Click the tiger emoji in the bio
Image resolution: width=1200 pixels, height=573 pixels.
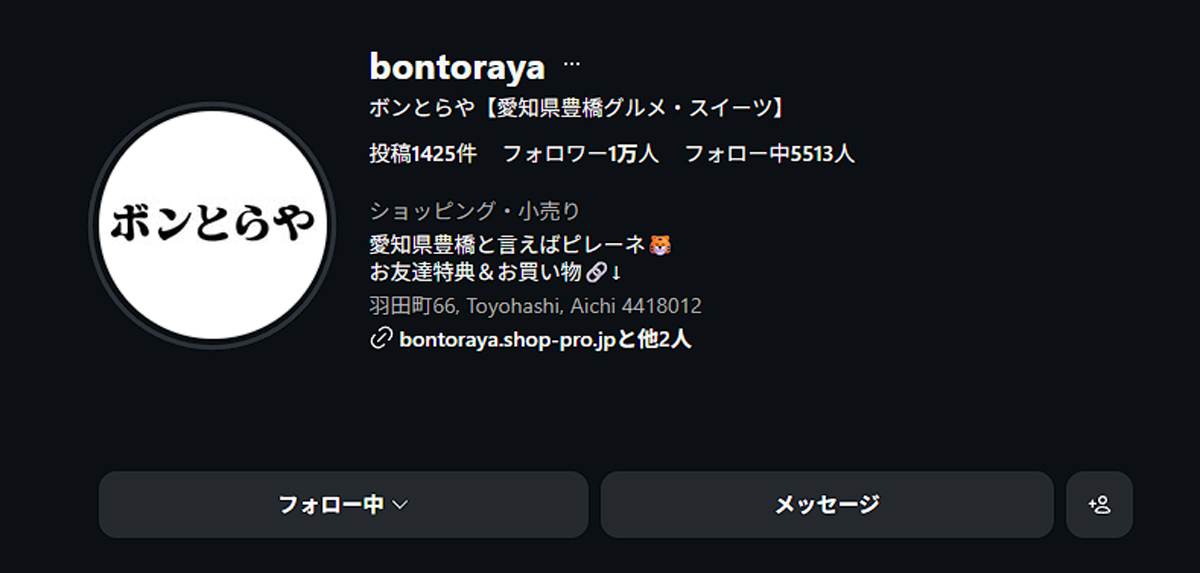click(660, 244)
